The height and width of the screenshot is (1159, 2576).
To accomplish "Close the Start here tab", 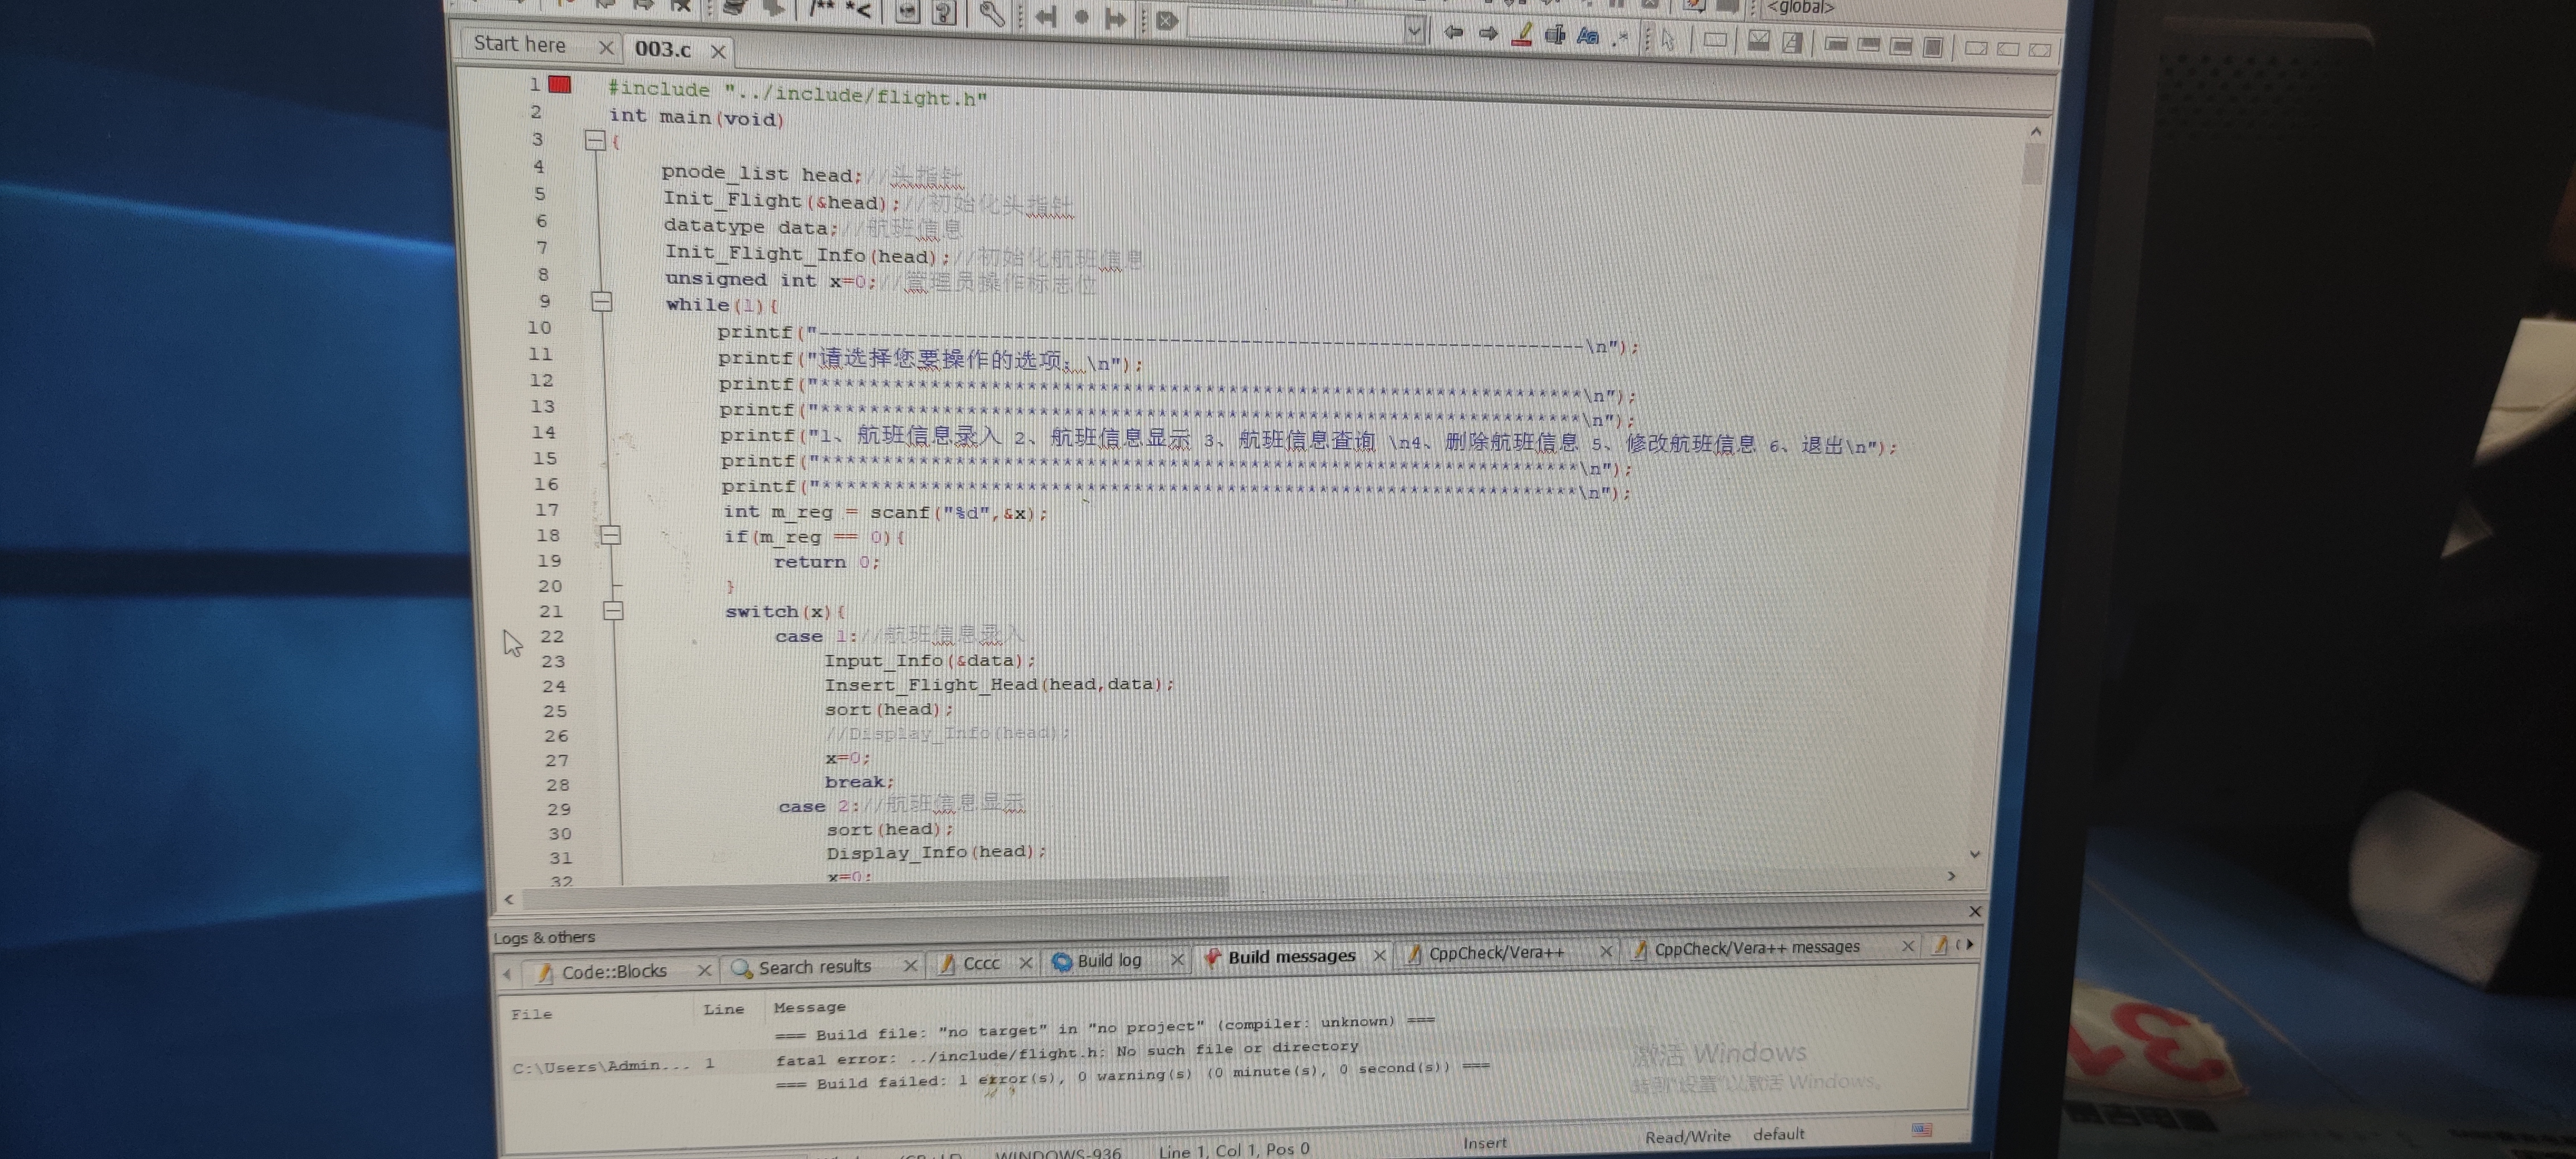I will click(605, 47).
